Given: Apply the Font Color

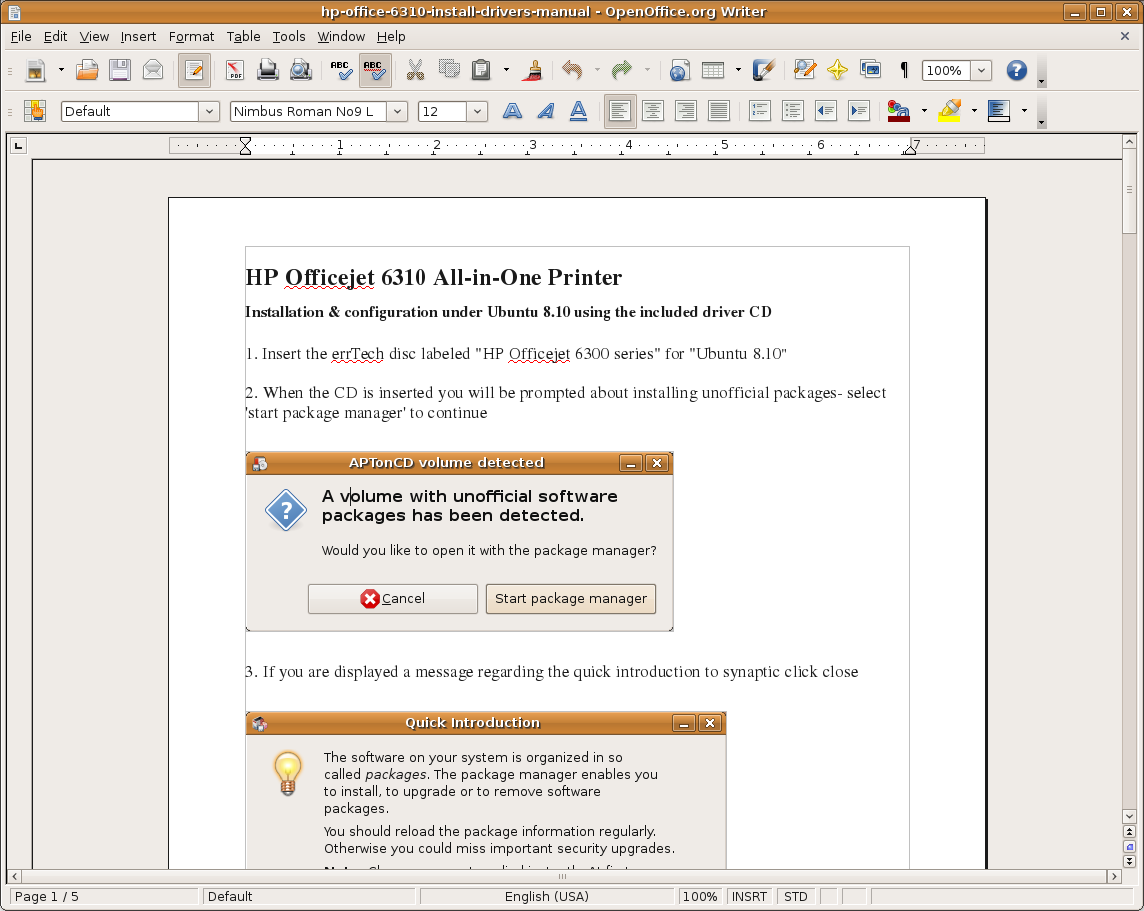Looking at the screenshot, I should click(x=899, y=111).
